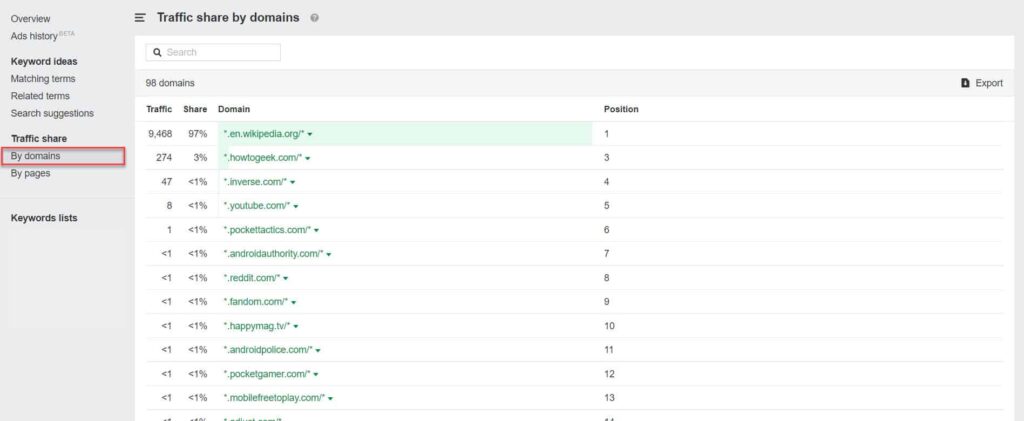
Task: Switch to By pages view
Action: pos(31,173)
